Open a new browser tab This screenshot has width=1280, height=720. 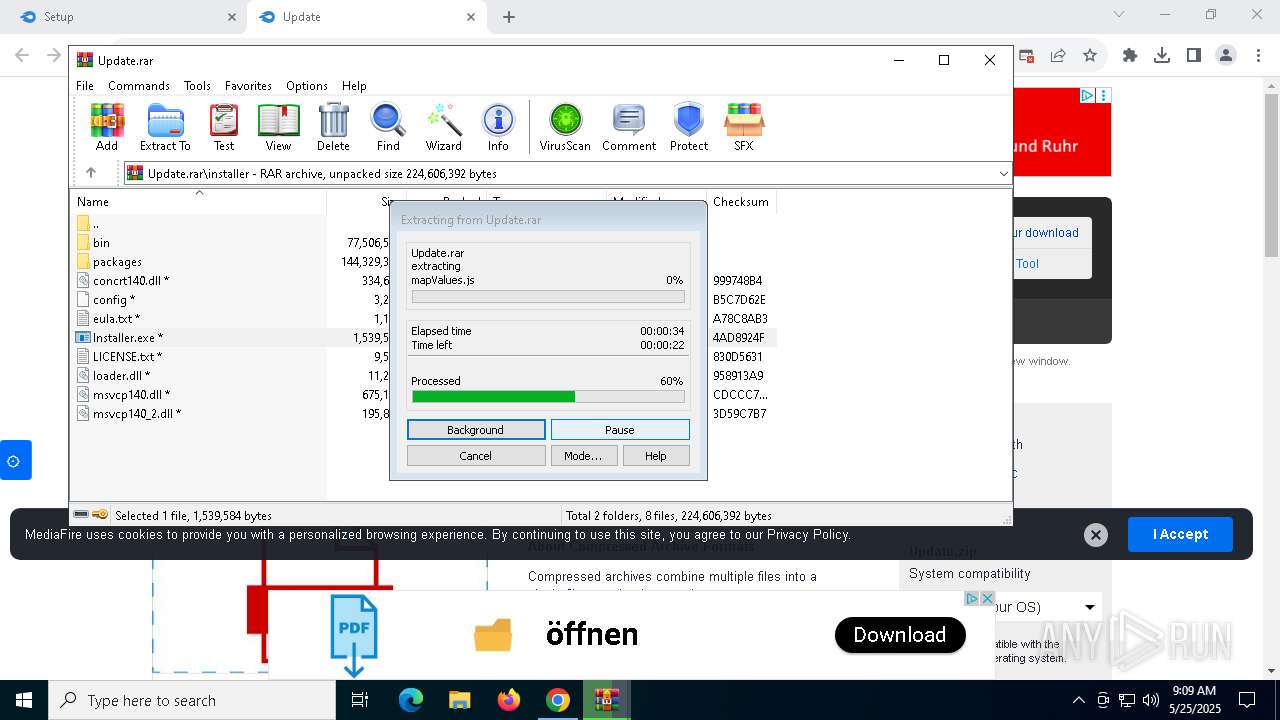pyautogui.click(x=509, y=16)
